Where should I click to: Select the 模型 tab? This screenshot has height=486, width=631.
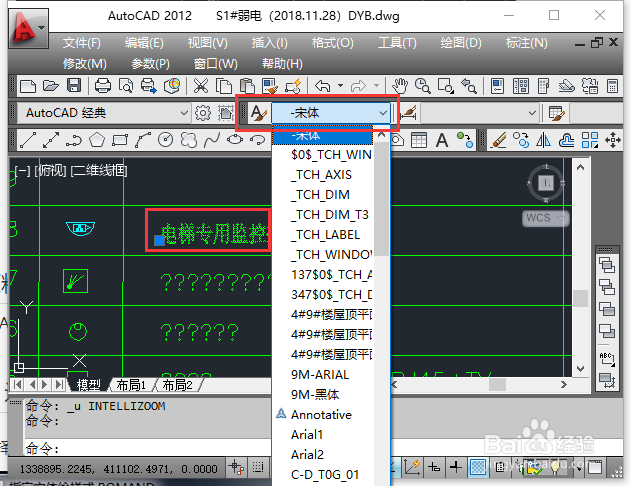click(x=89, y=385)
